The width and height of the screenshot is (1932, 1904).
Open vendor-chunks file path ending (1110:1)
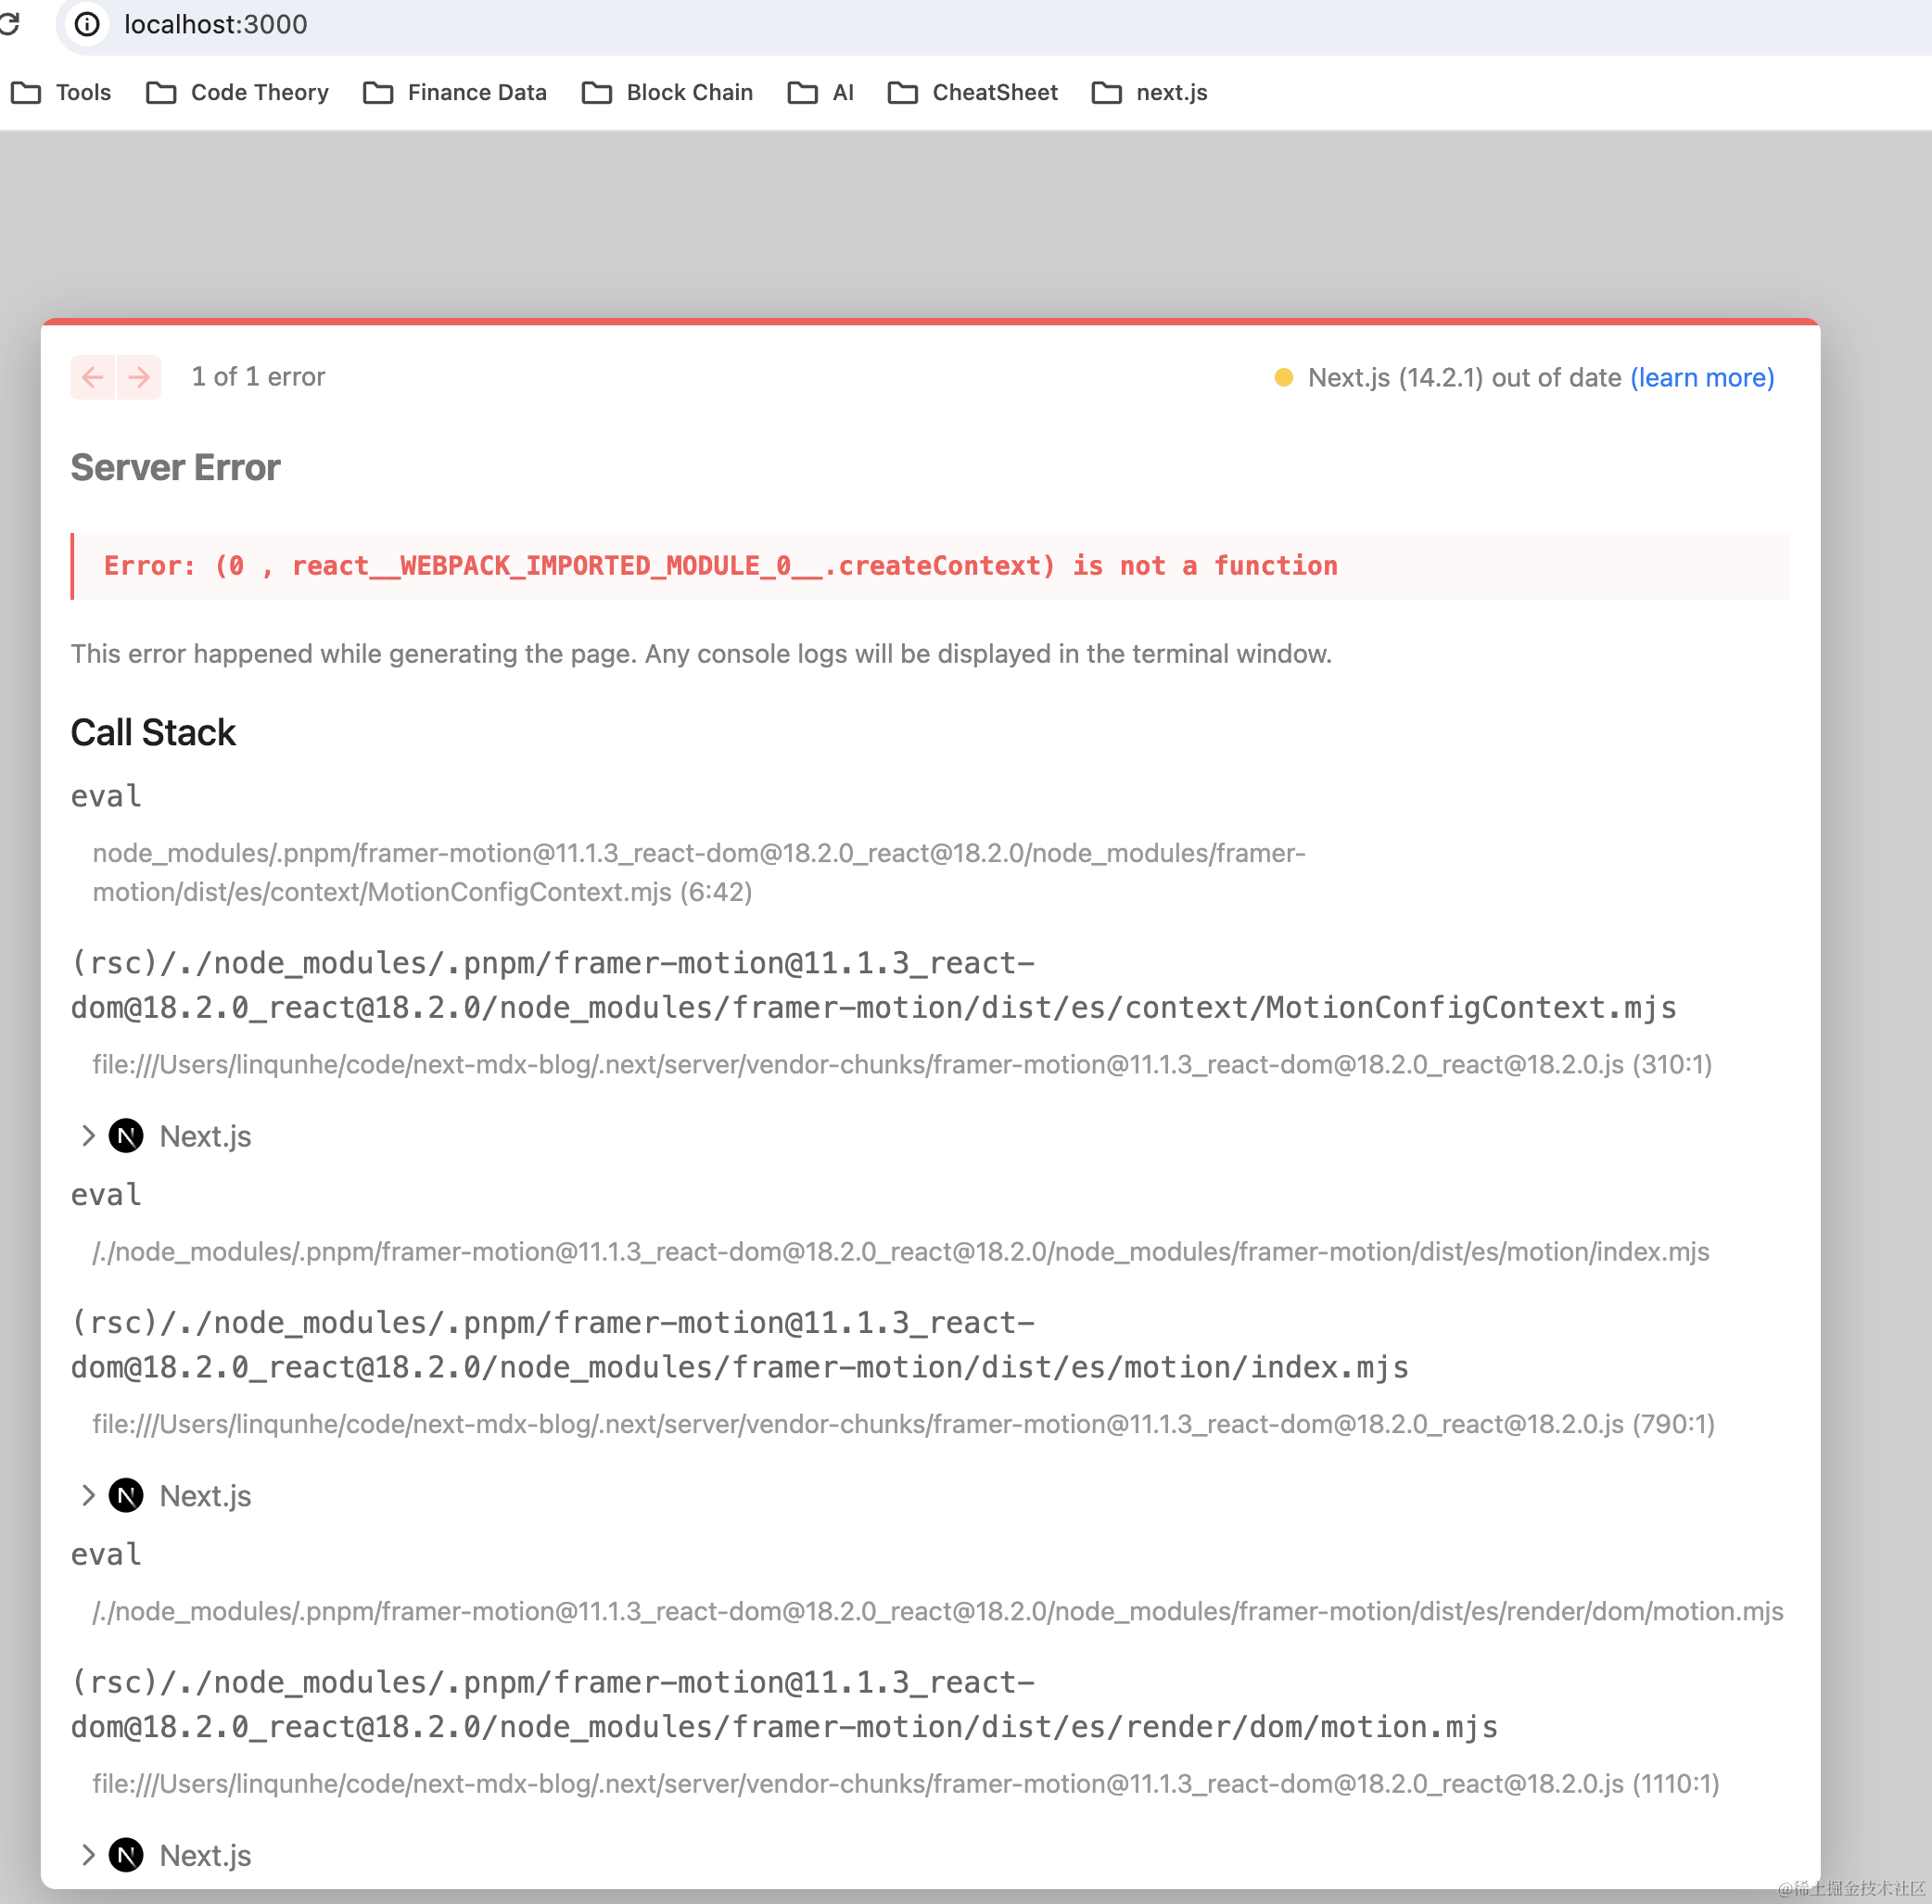coord(906,1785)
